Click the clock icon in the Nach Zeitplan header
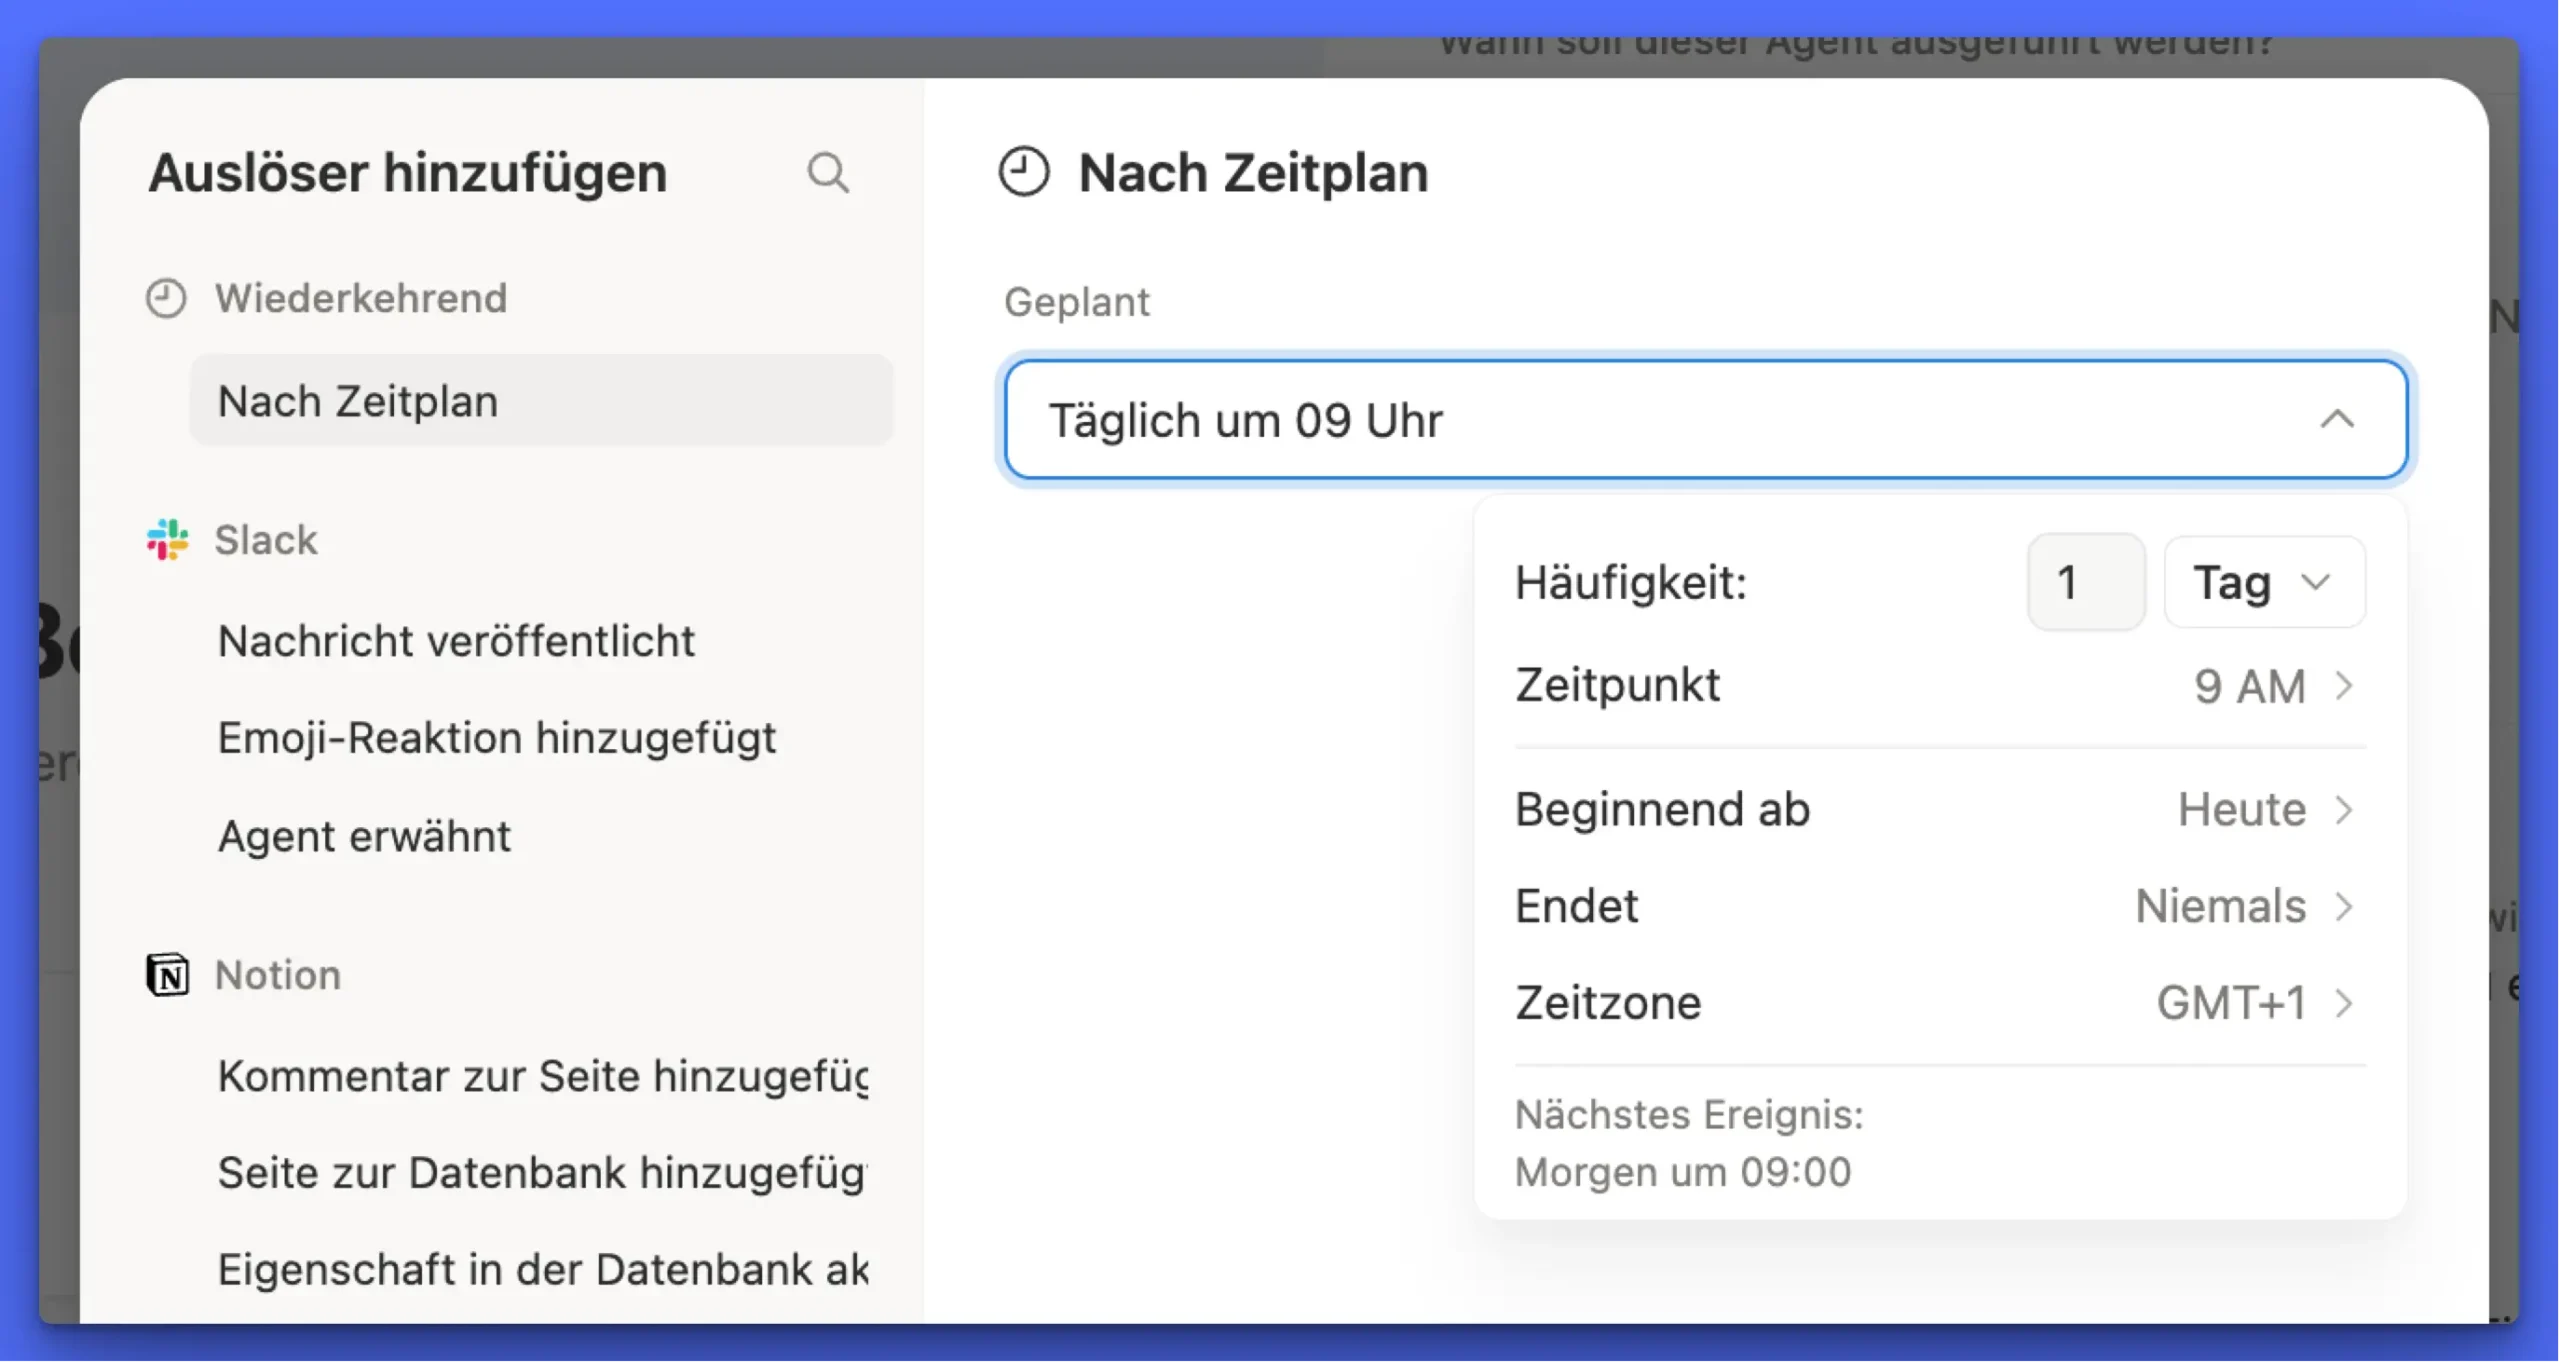The image size is (2560, 1362). (x=1024, y=172)
